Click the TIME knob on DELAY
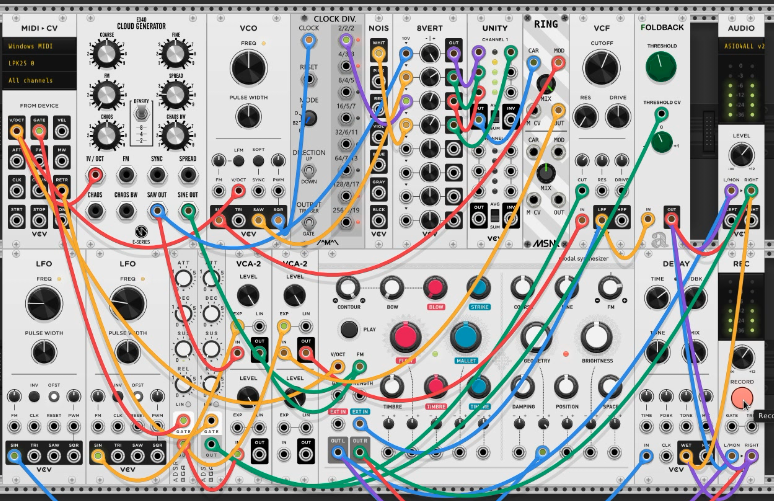This screenshot has height=501, width=774. (x=657, y=298)
